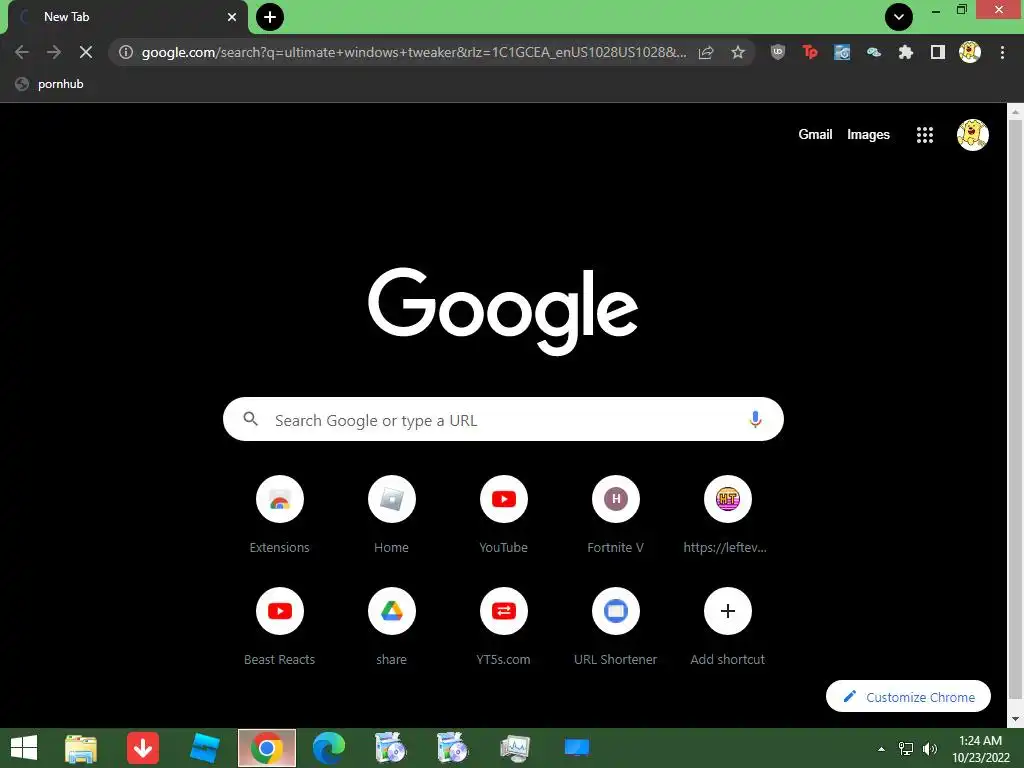This screenshot has width=1024, height=768.
Task: Open File Explorer from taskbar
Action: point(81,748)
